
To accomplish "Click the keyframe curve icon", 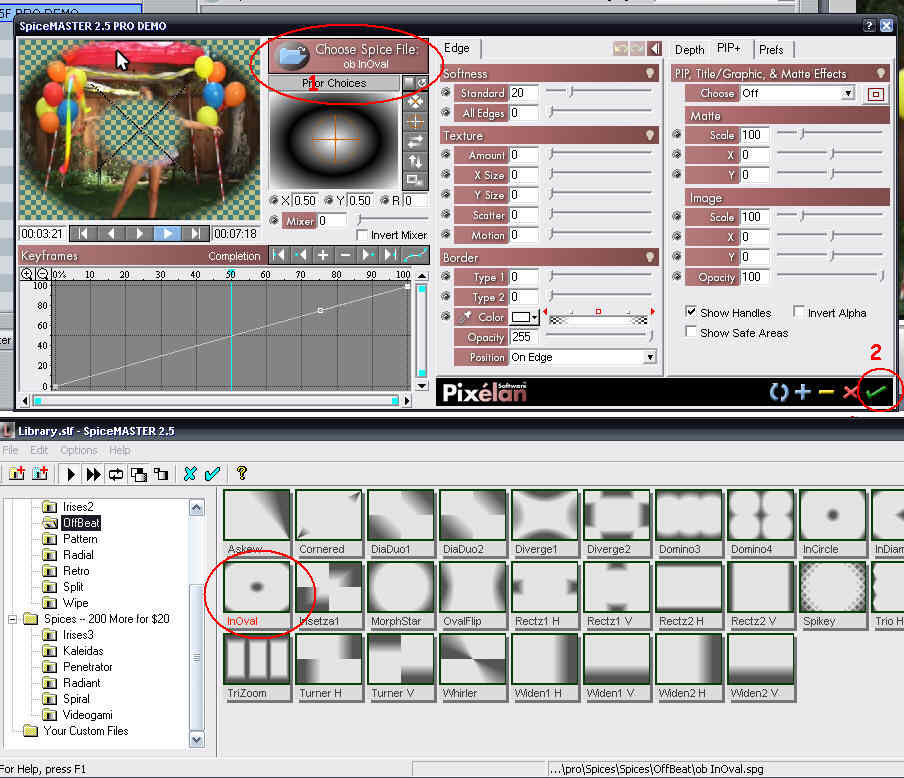I will (x=416, y=255).
